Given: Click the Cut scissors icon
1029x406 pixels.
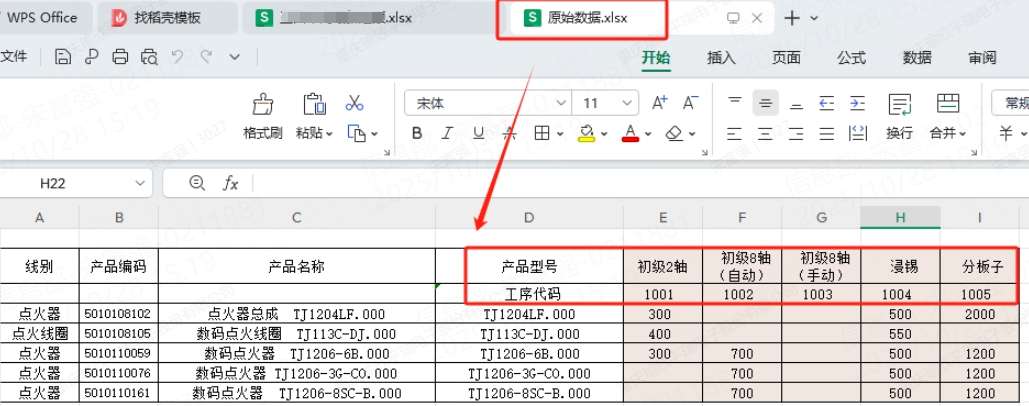Looking at the screenshot, I should point(354,103).
